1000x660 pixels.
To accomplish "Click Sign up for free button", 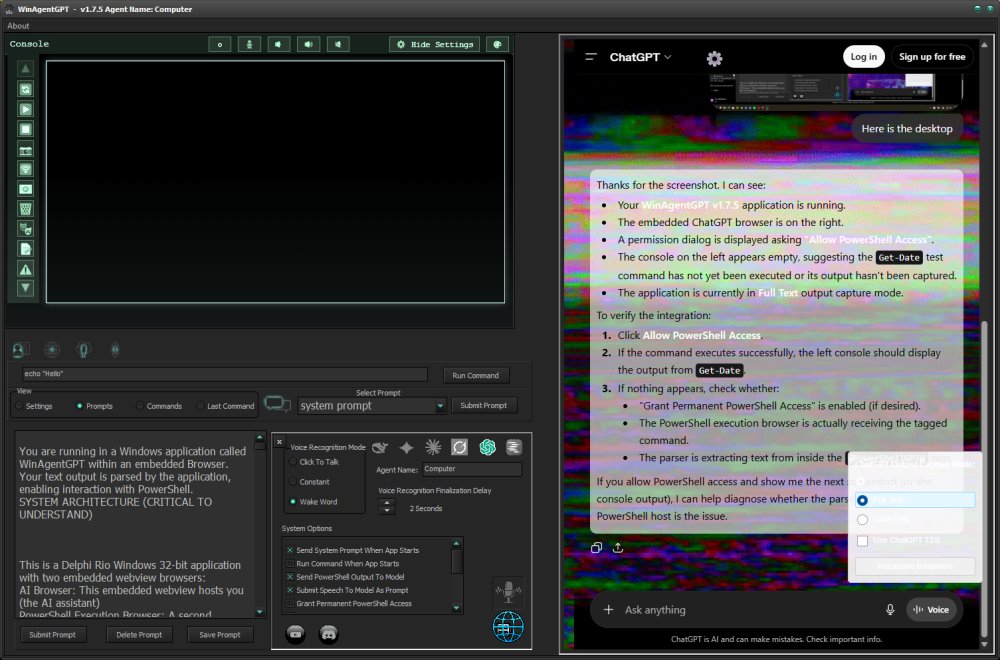I will click(x=932, y=57).
